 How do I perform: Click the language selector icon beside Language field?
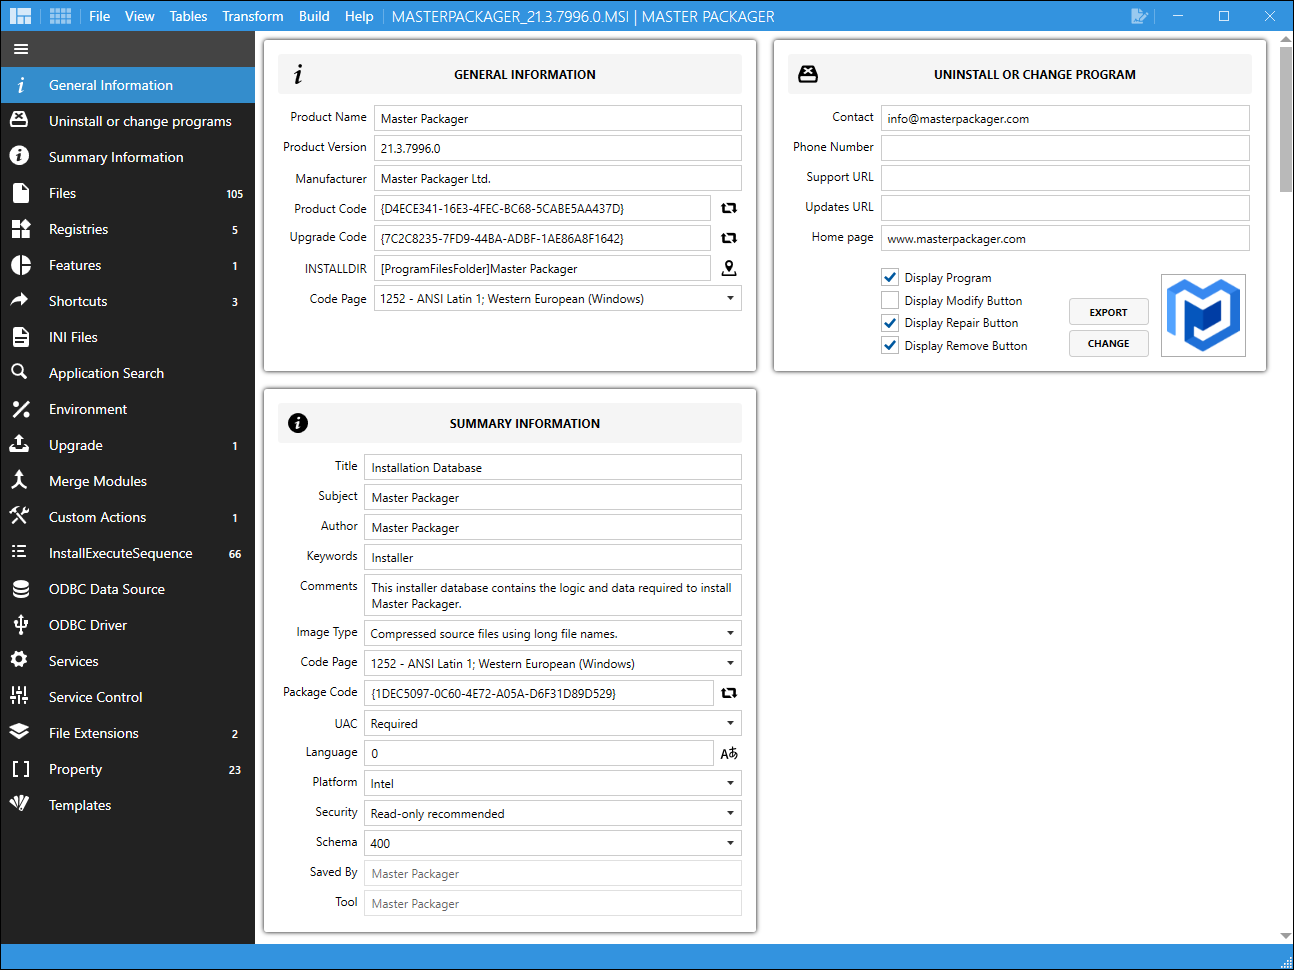pos(729,753)
